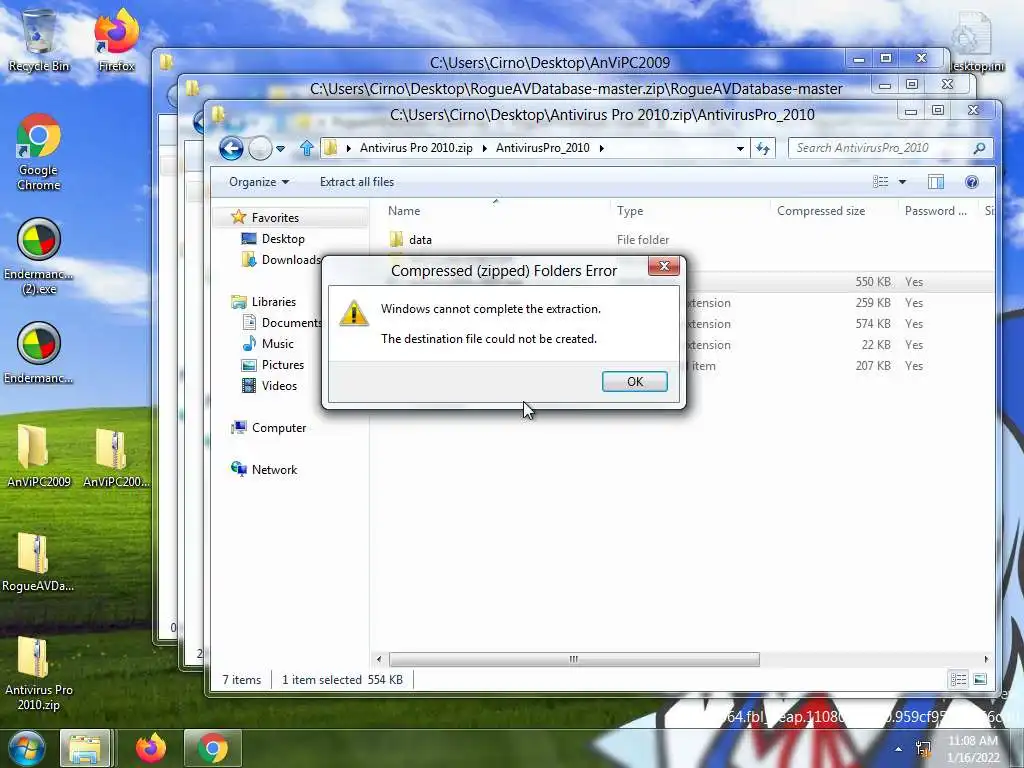
Task: Select Libraries in navigation pane
Action: 274,302
